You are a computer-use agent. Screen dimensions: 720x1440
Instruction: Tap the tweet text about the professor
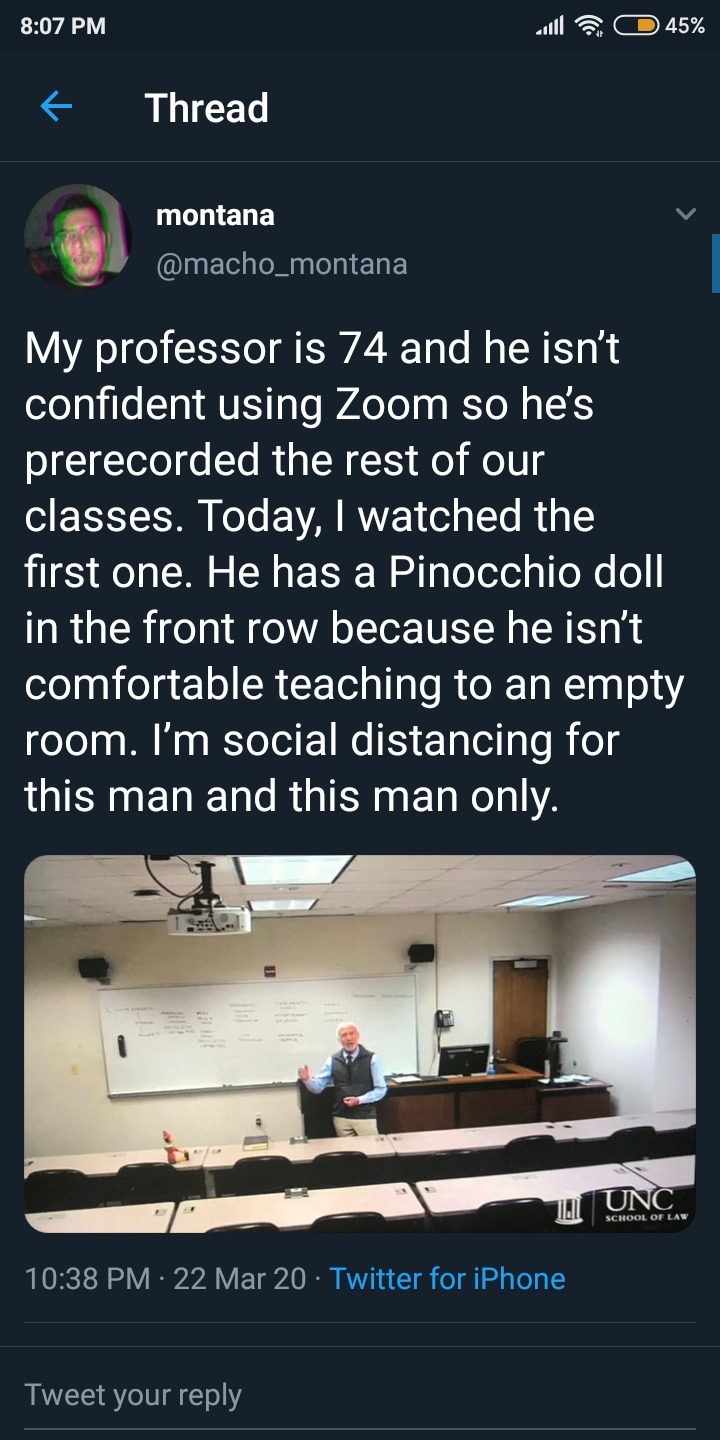(355, 573)
